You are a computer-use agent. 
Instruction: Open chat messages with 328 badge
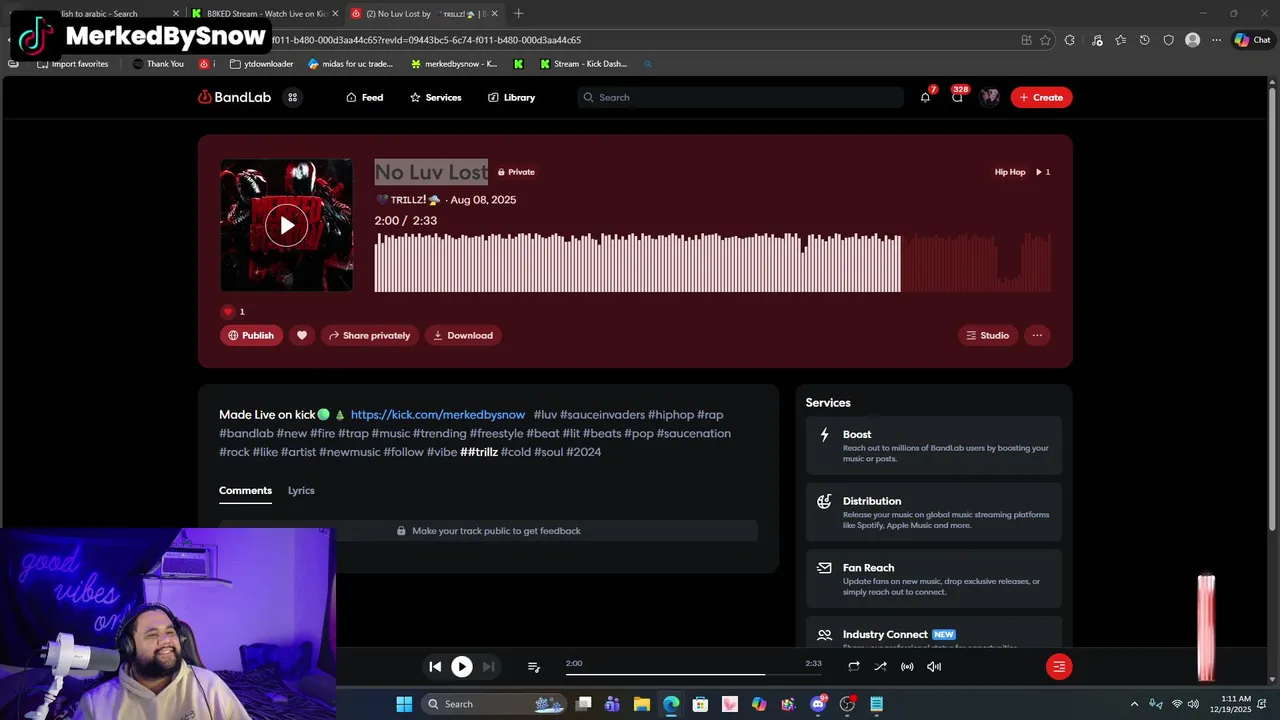(957, 97)
